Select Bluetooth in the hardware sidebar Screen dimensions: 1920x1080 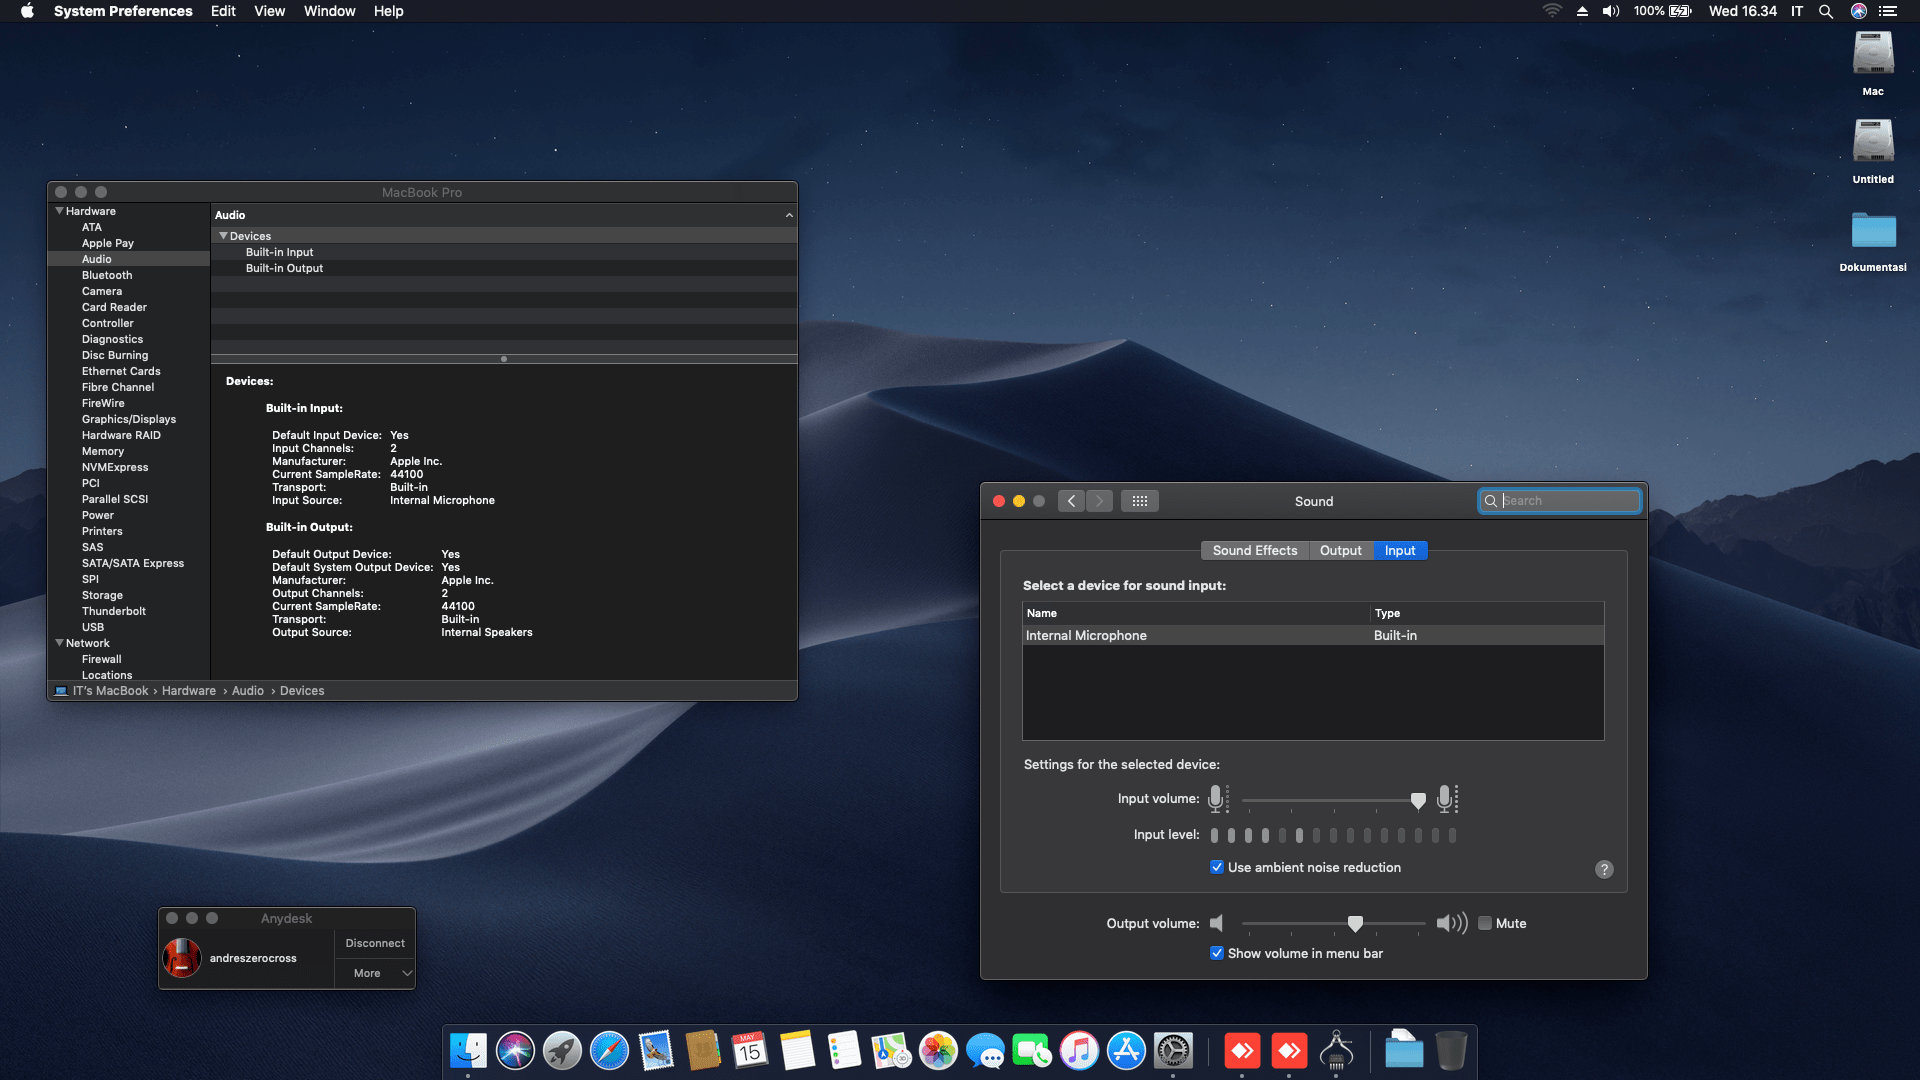[107, 275]
